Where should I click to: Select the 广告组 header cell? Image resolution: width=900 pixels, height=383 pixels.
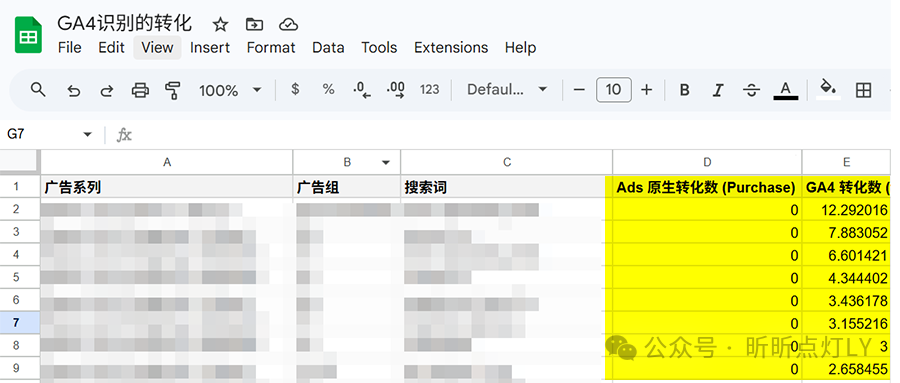347,187
